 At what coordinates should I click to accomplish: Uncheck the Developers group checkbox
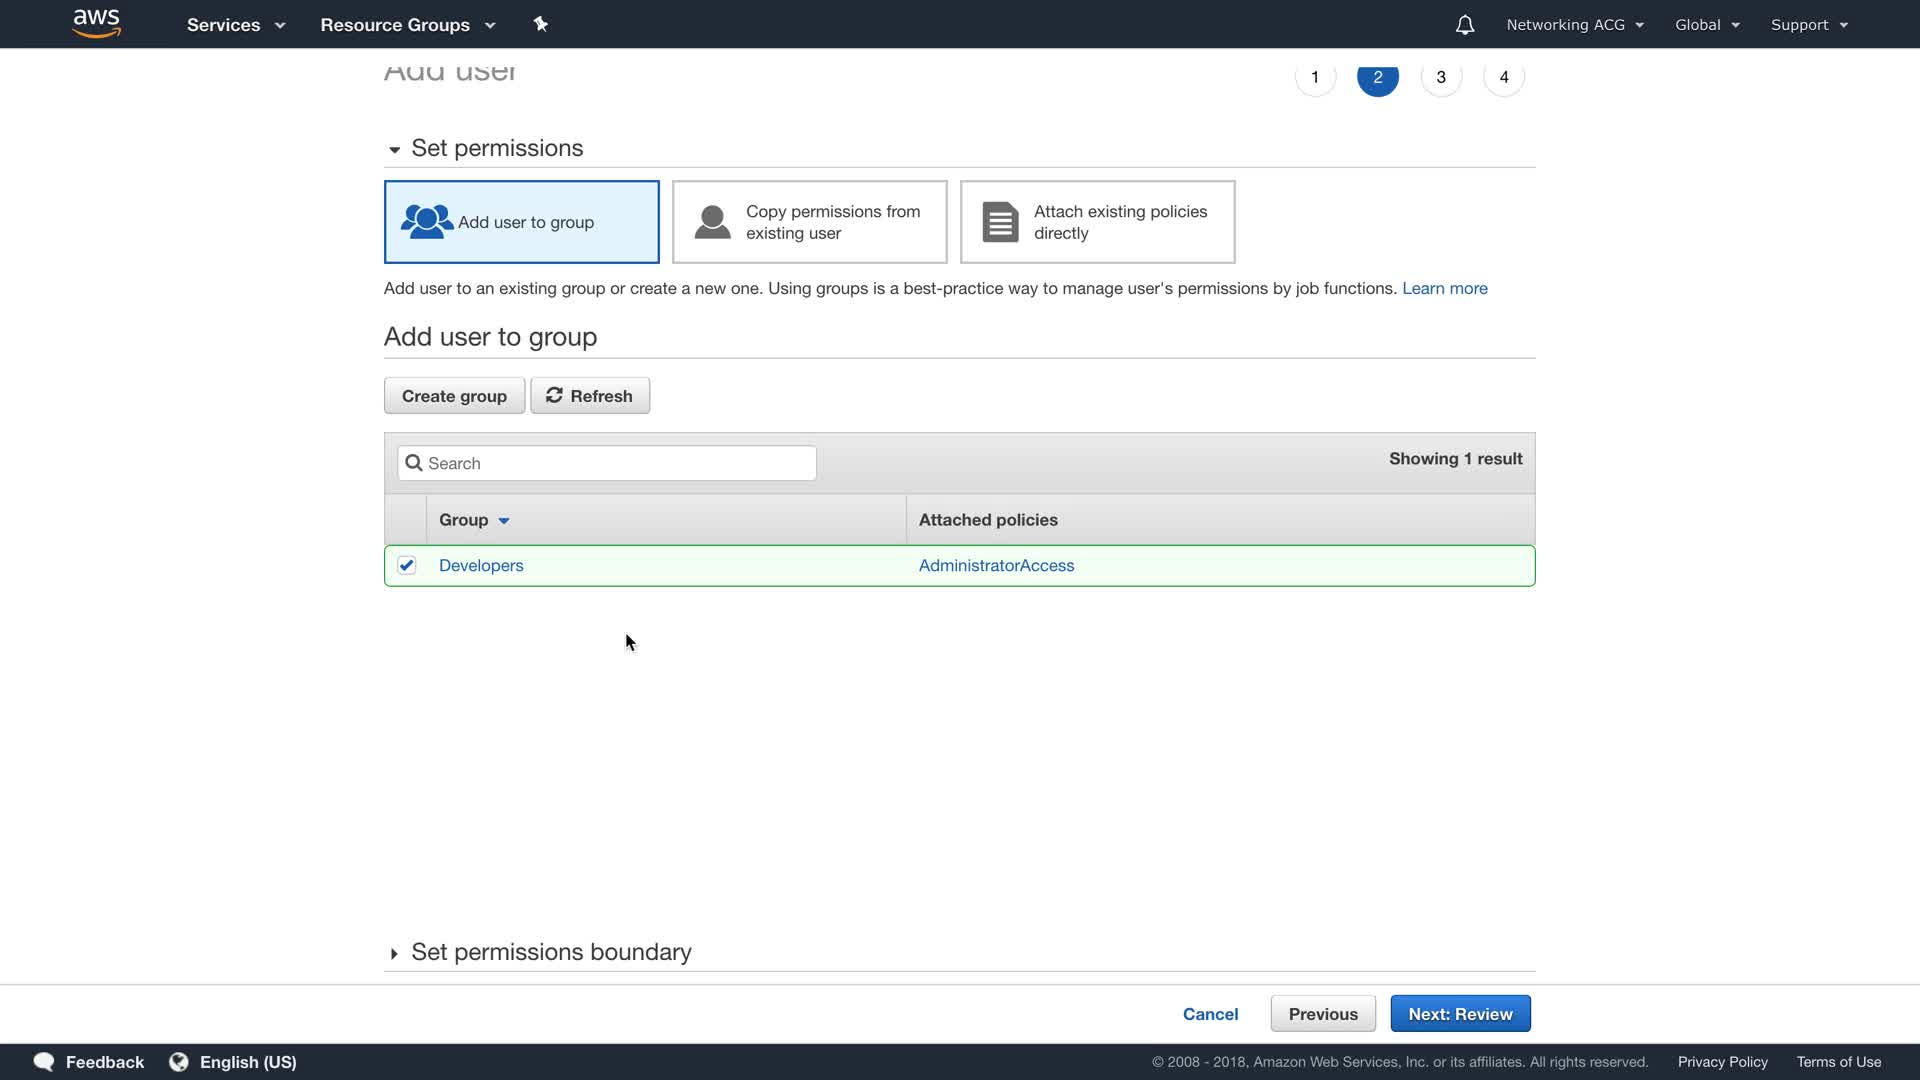coord(407,566)
